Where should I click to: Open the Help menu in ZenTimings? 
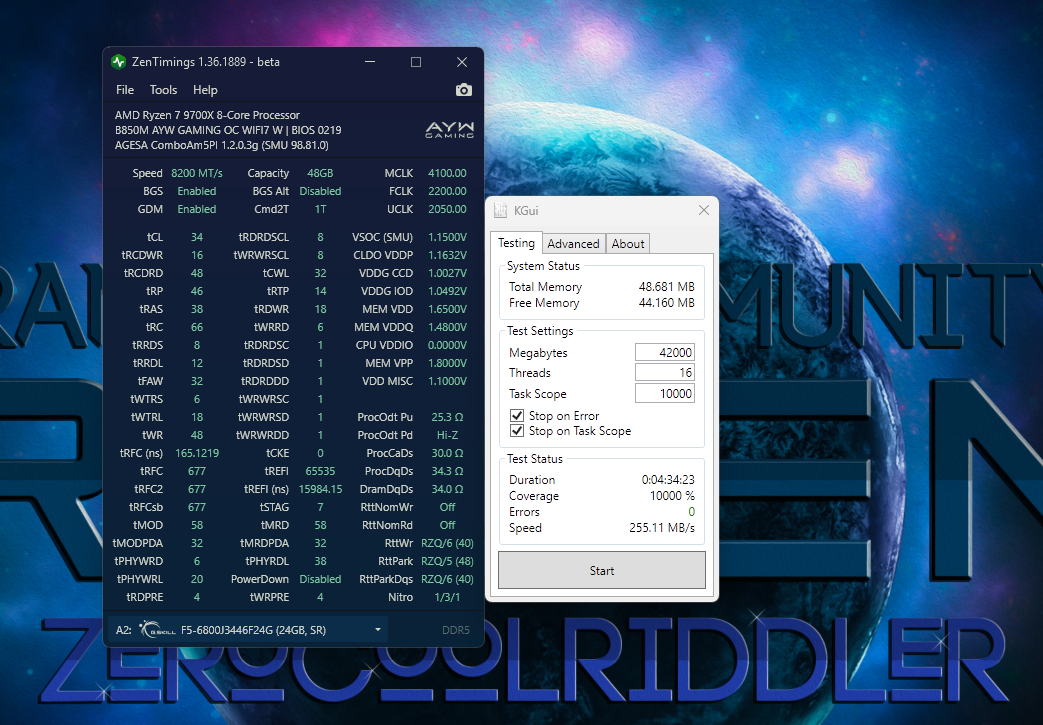[x=205, y=90]
